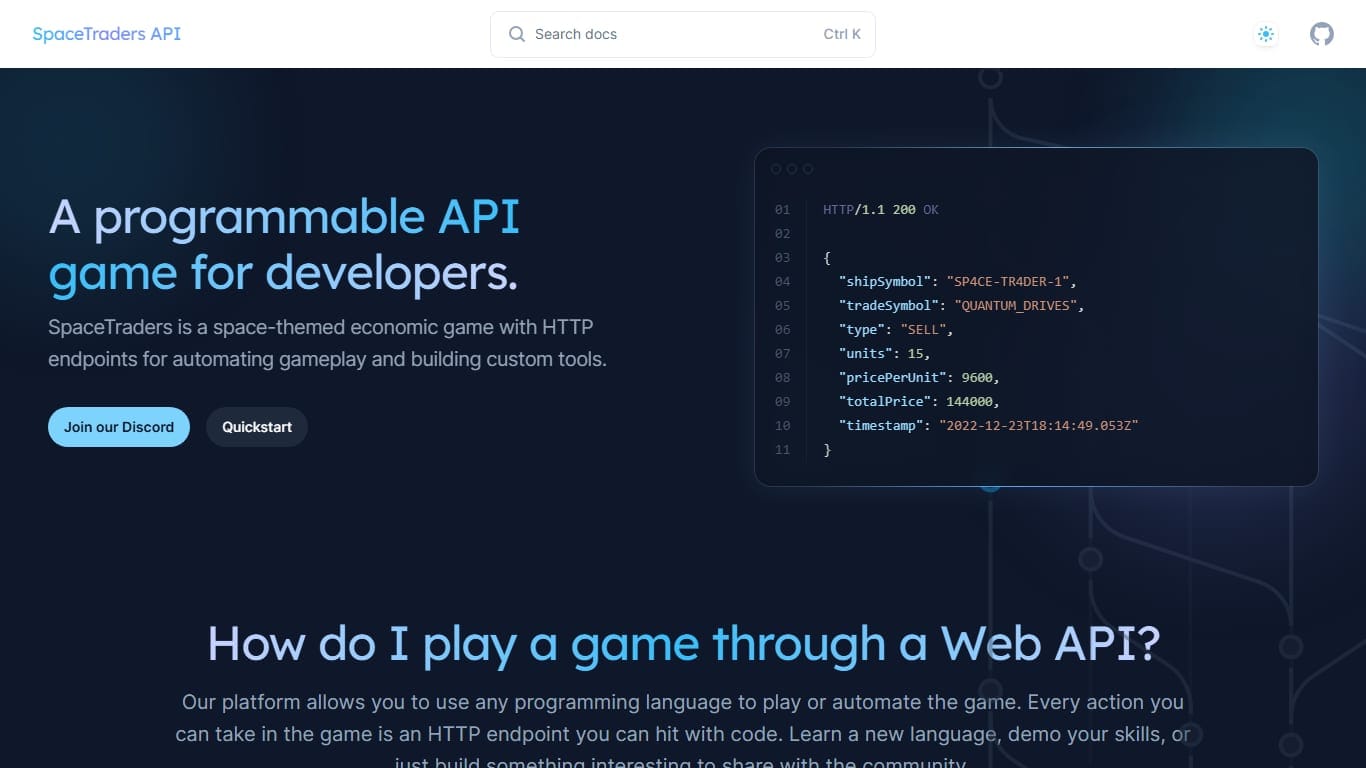Toggle the light/dark theme sun icon
Screen dimensions: 1366x768
click(x=1266, y=34)
